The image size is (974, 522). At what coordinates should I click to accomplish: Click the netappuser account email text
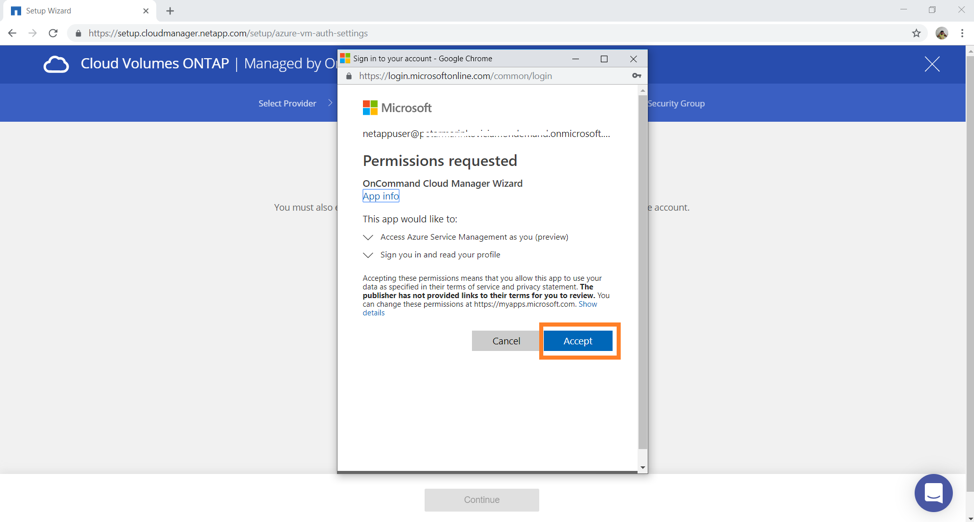pyautogui.click(x=486, y=134)
